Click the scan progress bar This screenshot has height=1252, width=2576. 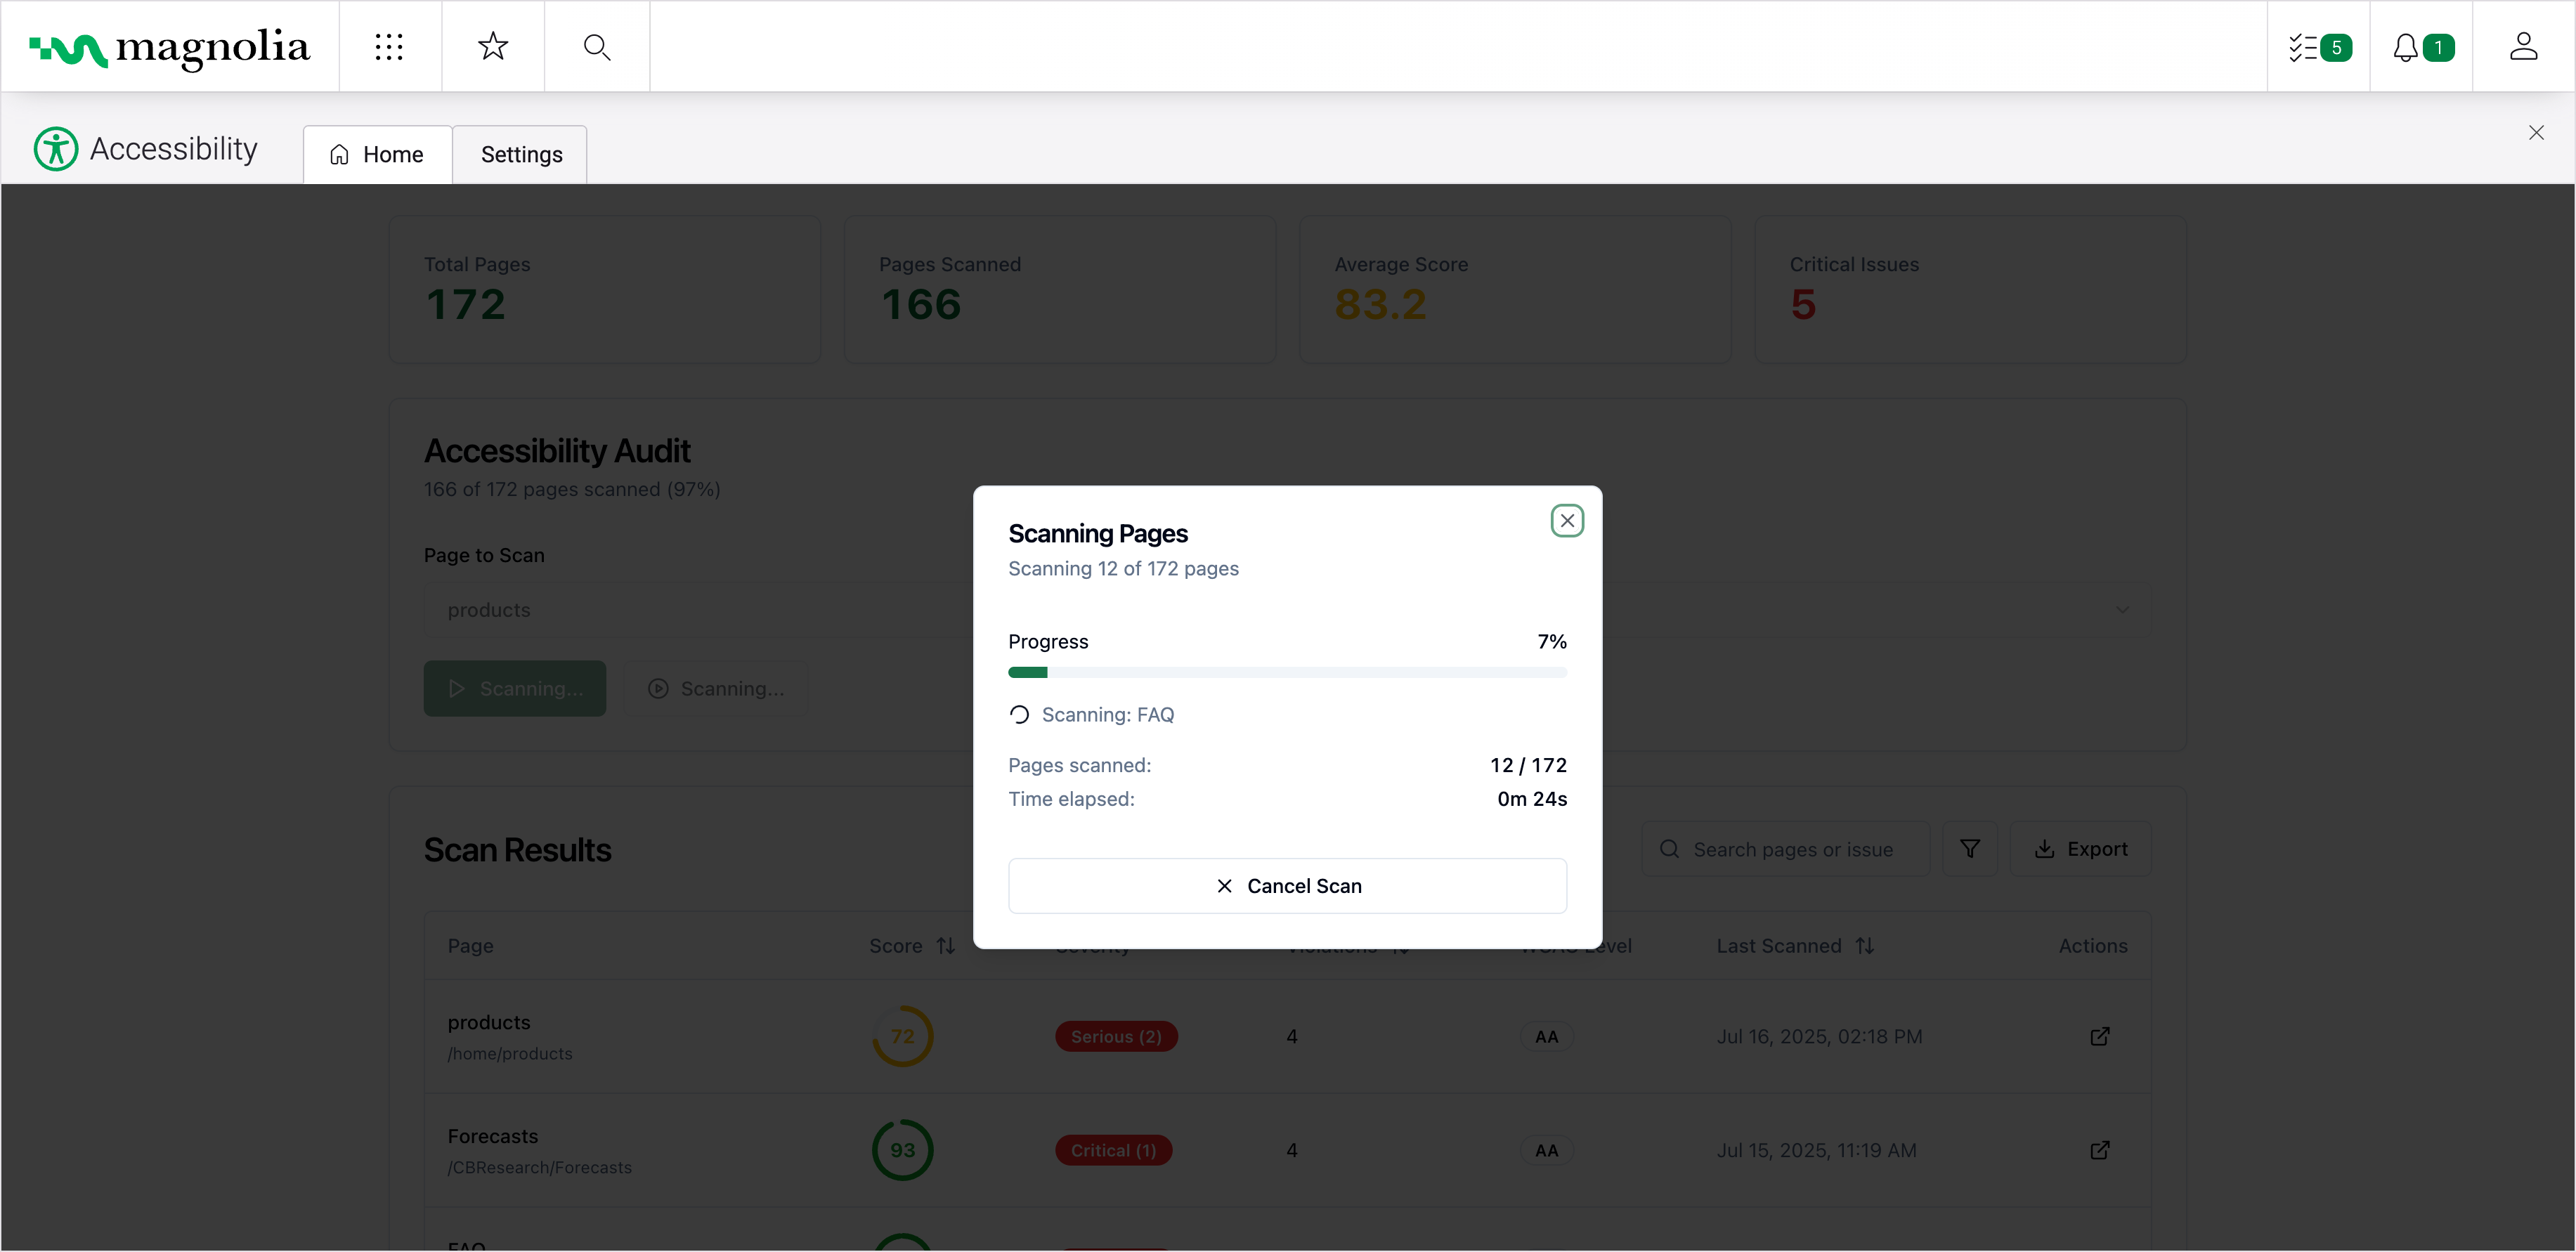pos(1287,673)
